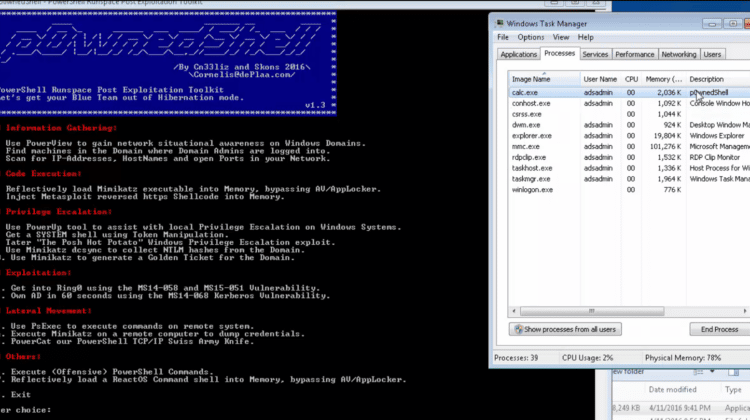This screenshot has width=750, height=420.
Task: Click the RDP Clip Monitor description
Action: (715, 157)
